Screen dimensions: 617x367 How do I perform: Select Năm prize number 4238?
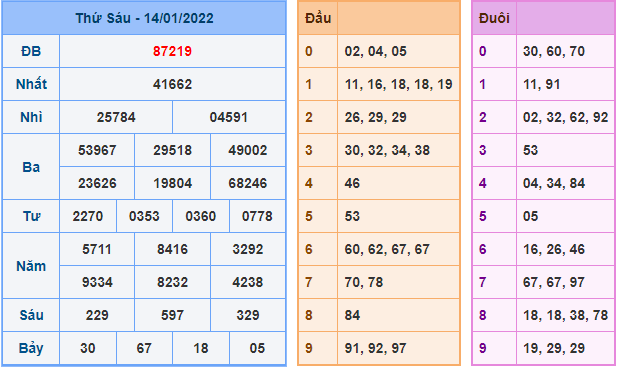coord(248,282)
